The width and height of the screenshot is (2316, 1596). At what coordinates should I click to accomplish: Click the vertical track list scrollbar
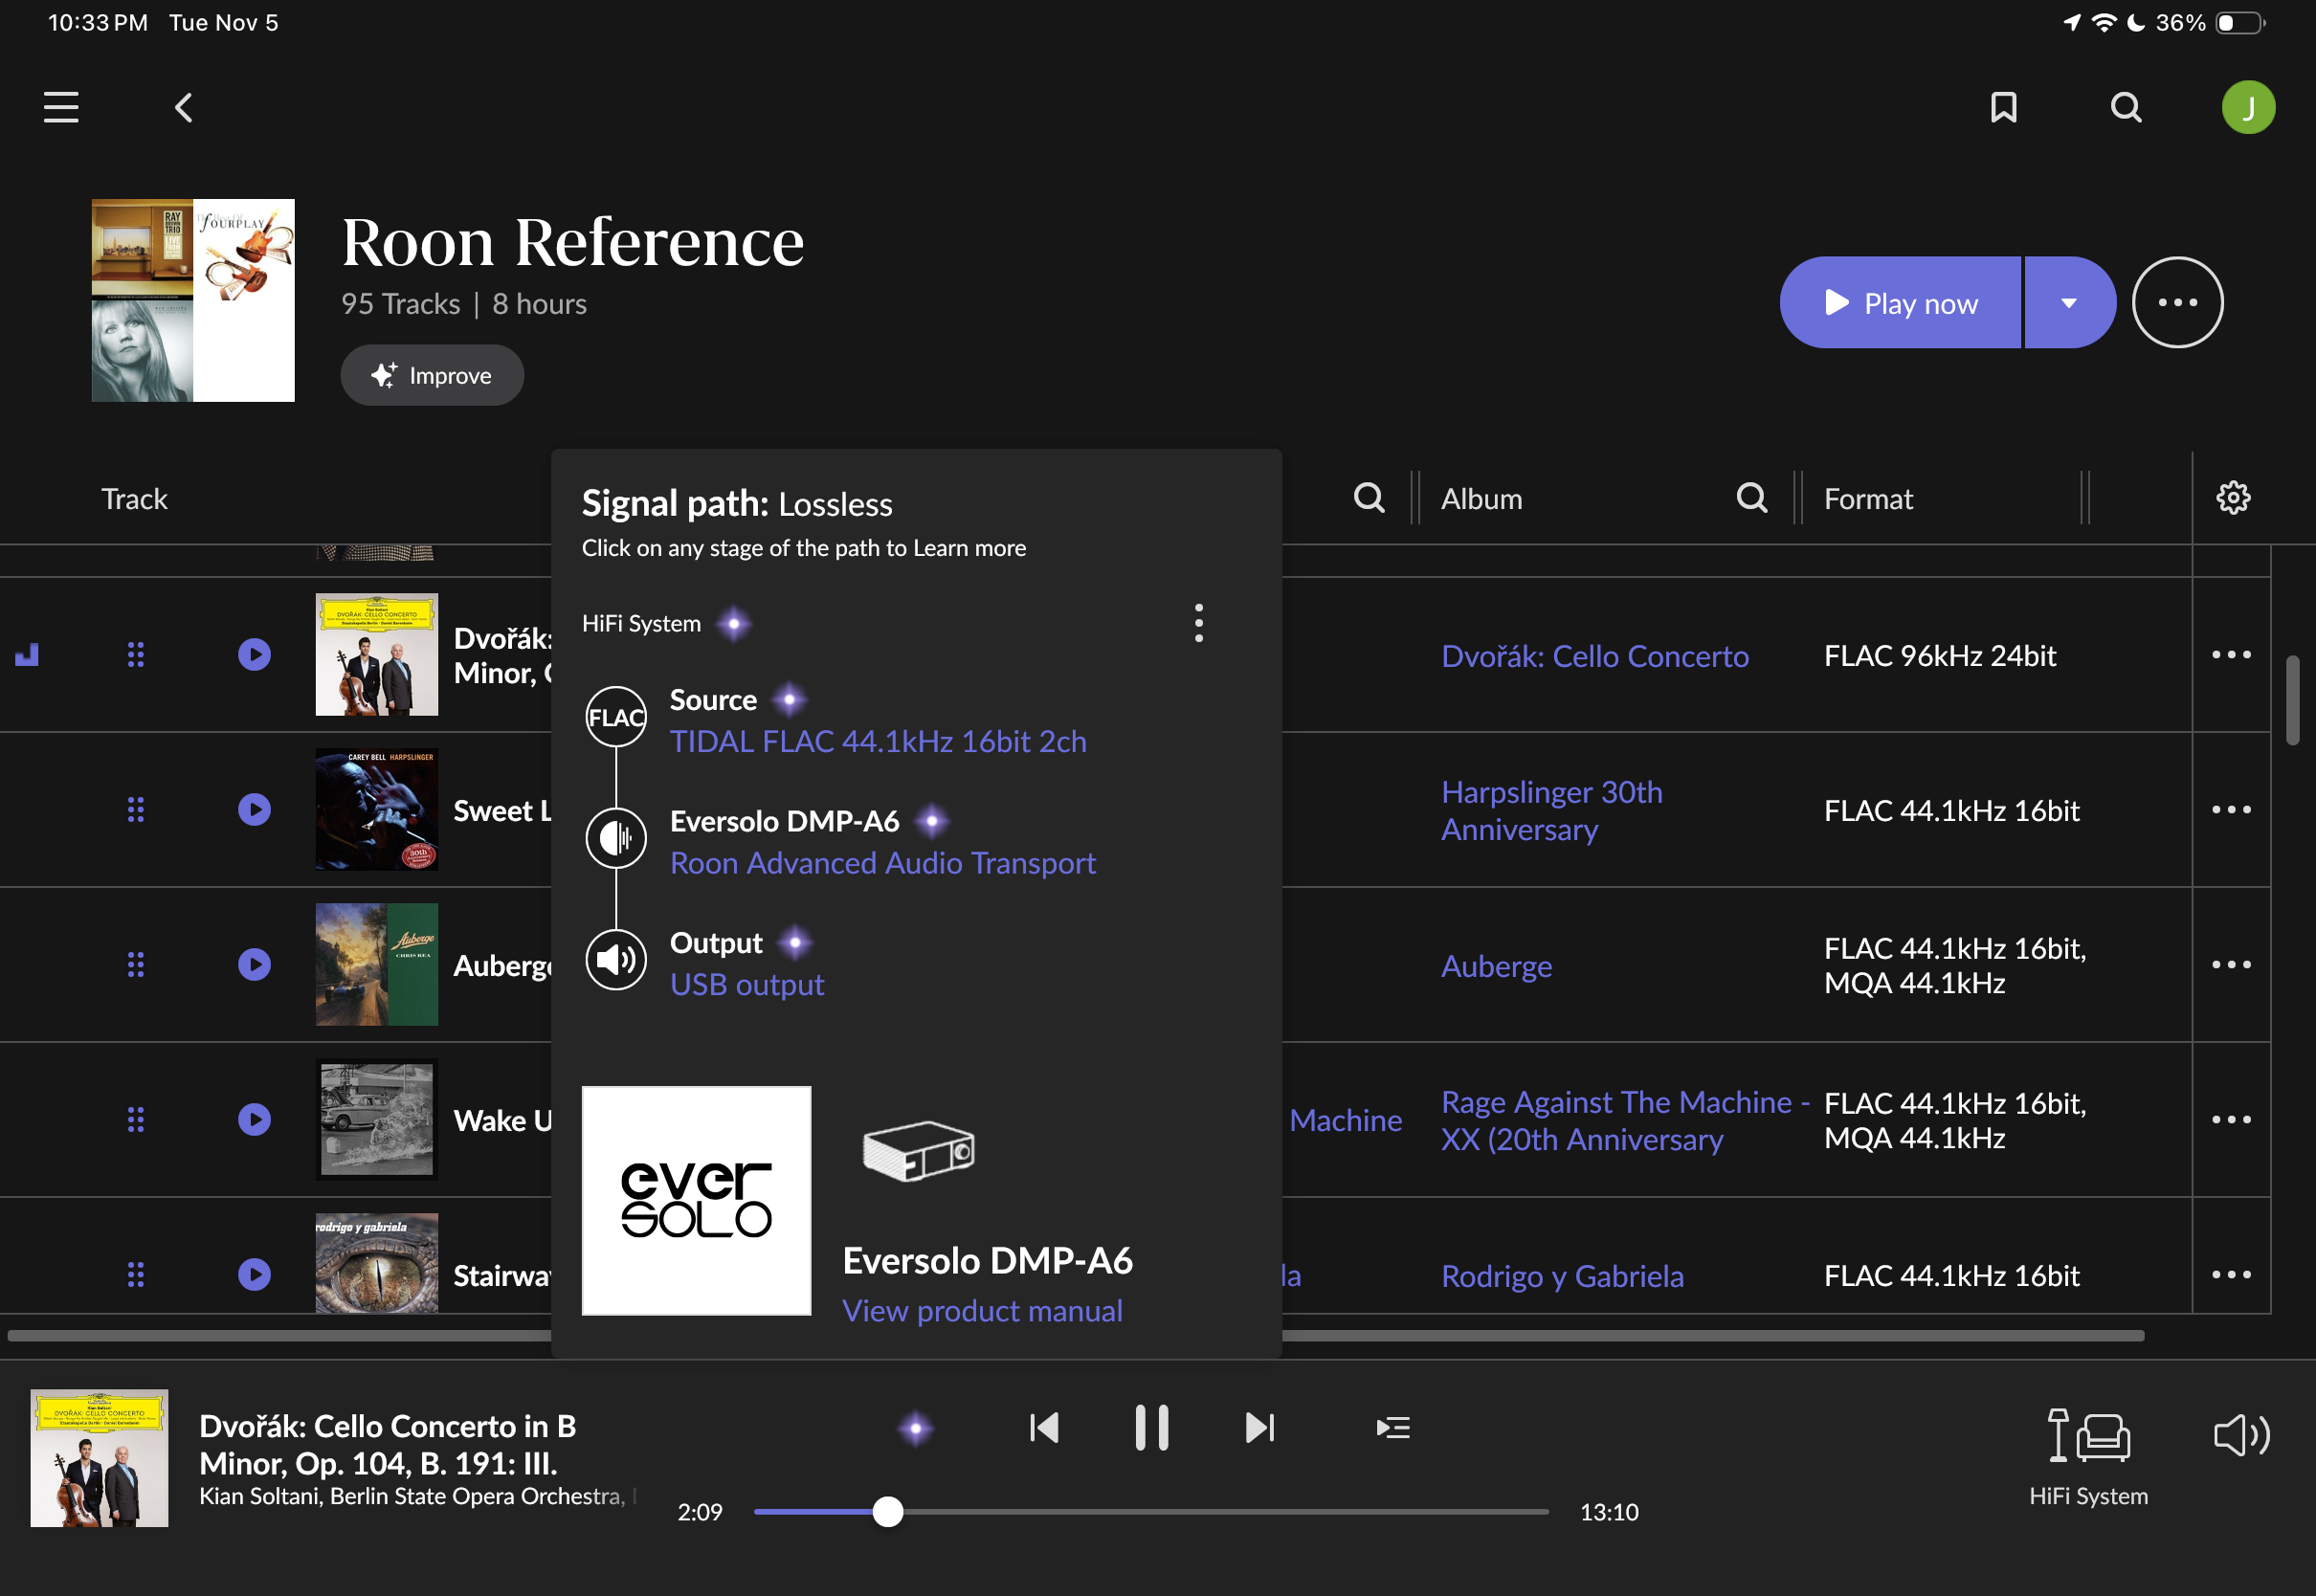click(2293, 700)
